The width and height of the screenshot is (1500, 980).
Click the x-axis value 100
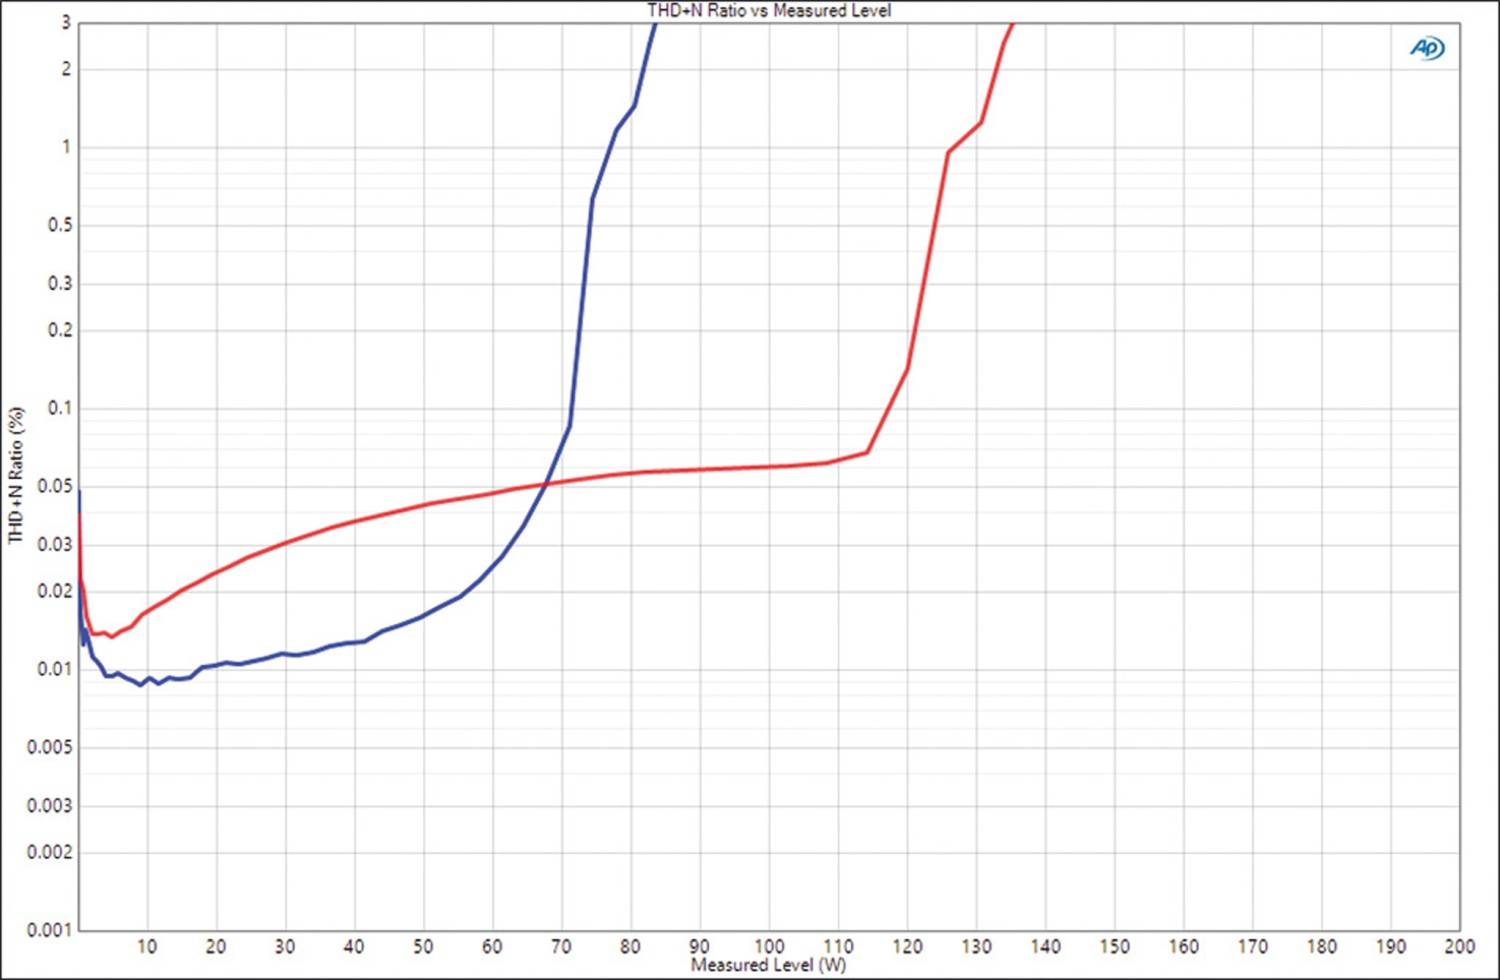tap(769, 946)
